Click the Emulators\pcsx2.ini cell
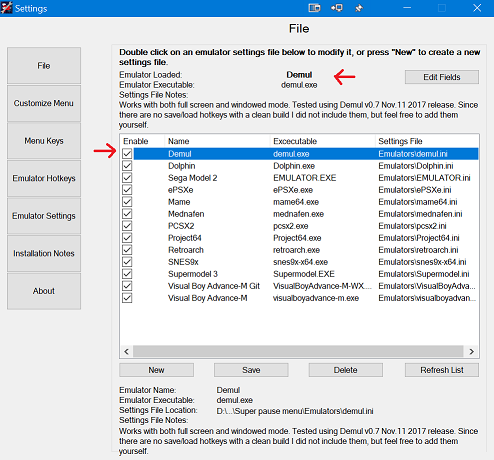The image size is (494, 460). click(x=412, y=226)
